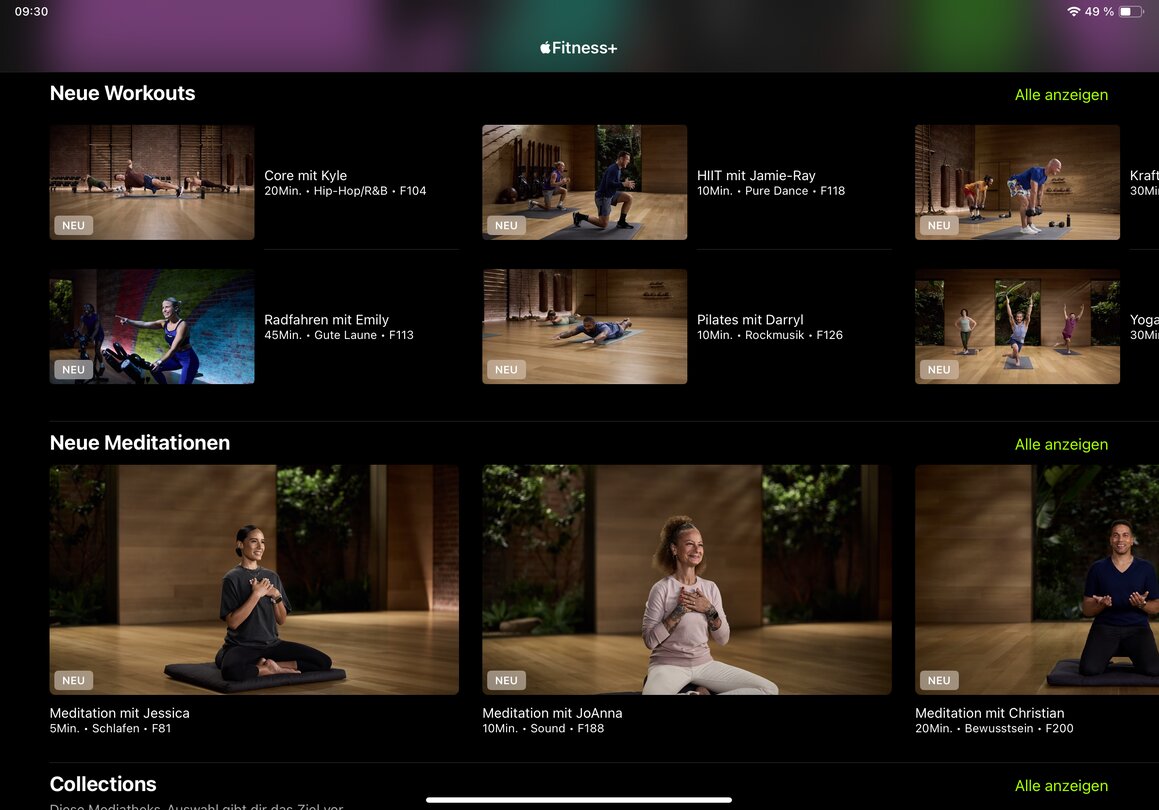Open Meditation mit Christian image
1159x810 pixels.
(x=1037, y=579)
